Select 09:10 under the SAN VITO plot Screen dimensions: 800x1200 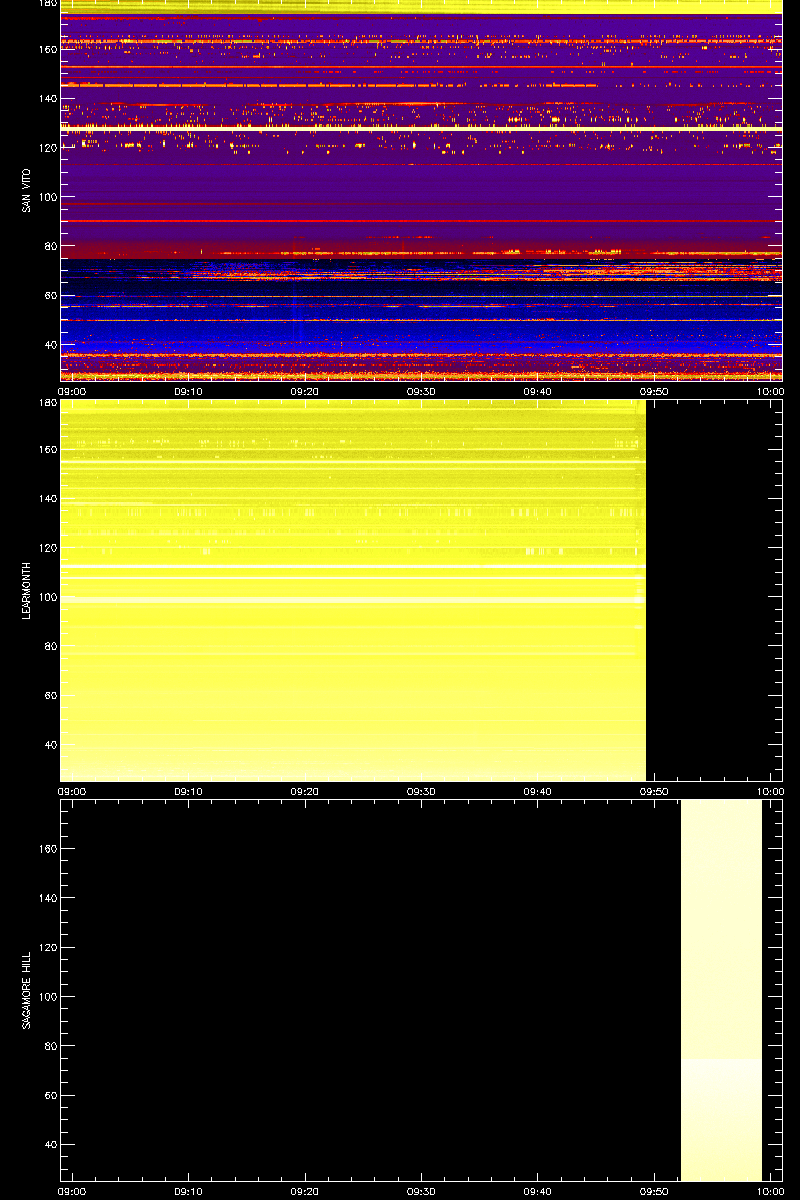(x=189, y=392)
